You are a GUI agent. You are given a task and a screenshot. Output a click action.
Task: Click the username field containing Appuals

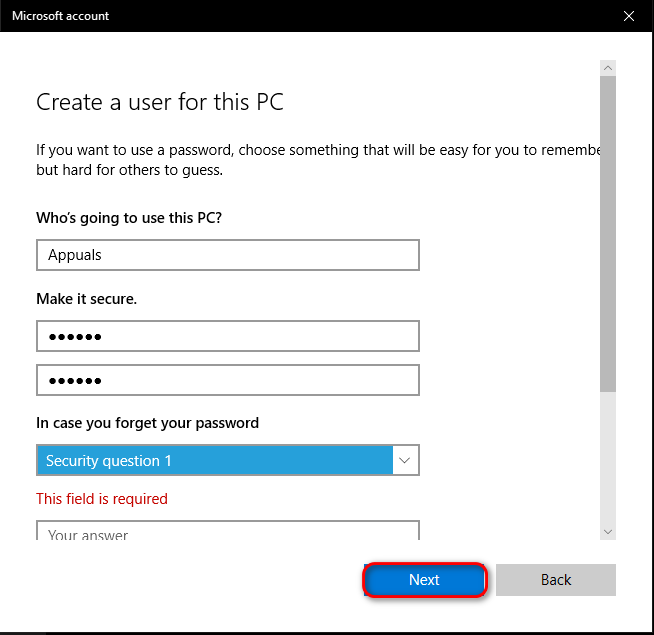tap(227, 255)
